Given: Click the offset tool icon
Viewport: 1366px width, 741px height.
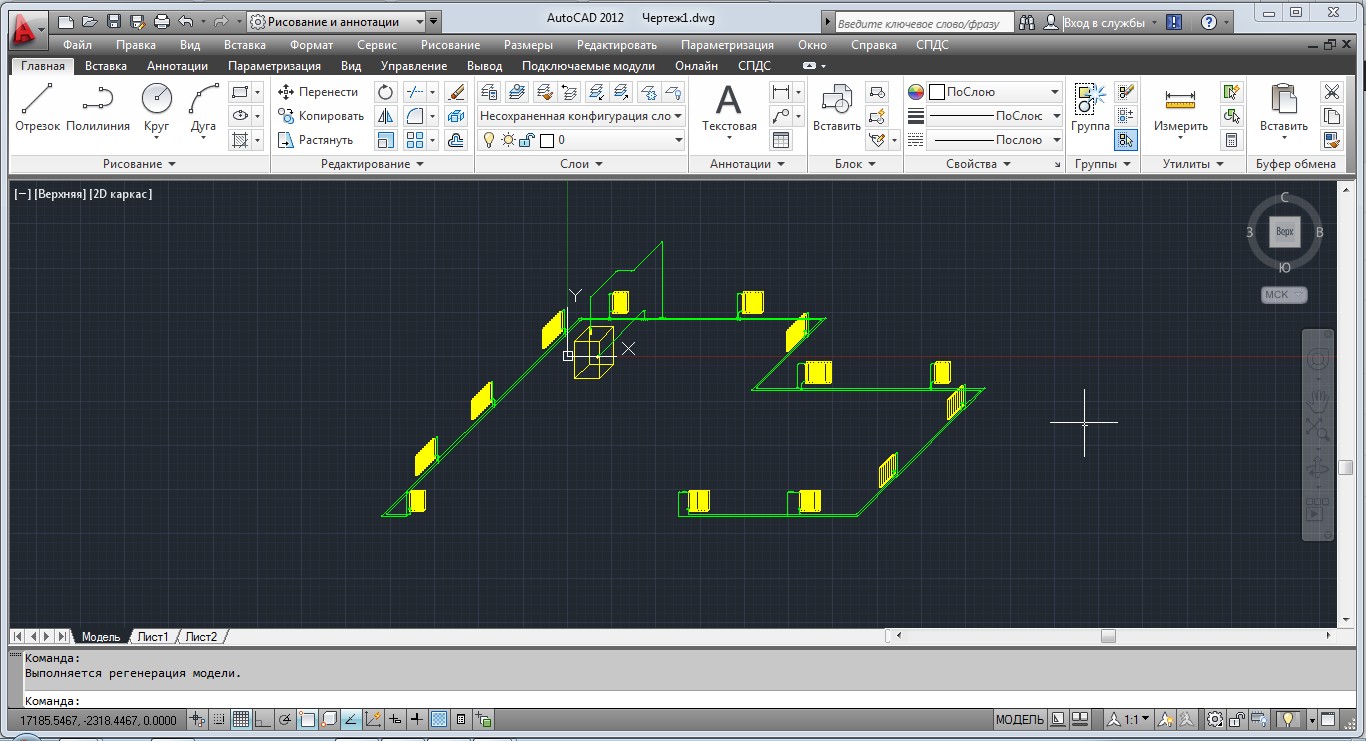Looking at the screenshot, I should pyautogui.click(x=456, y=140).
